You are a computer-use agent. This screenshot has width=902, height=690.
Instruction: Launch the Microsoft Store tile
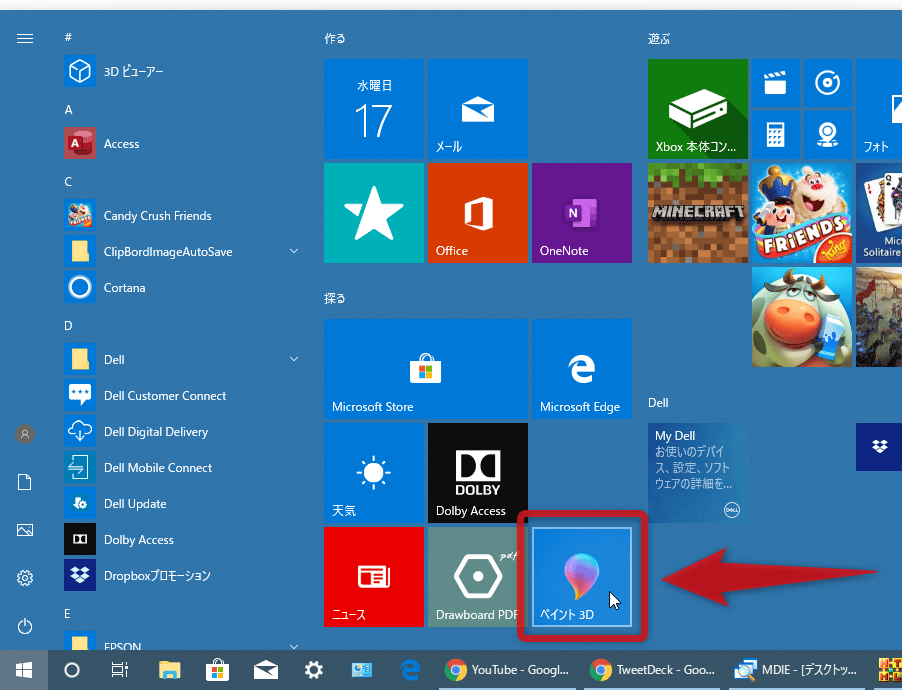[x=426, y=368]
